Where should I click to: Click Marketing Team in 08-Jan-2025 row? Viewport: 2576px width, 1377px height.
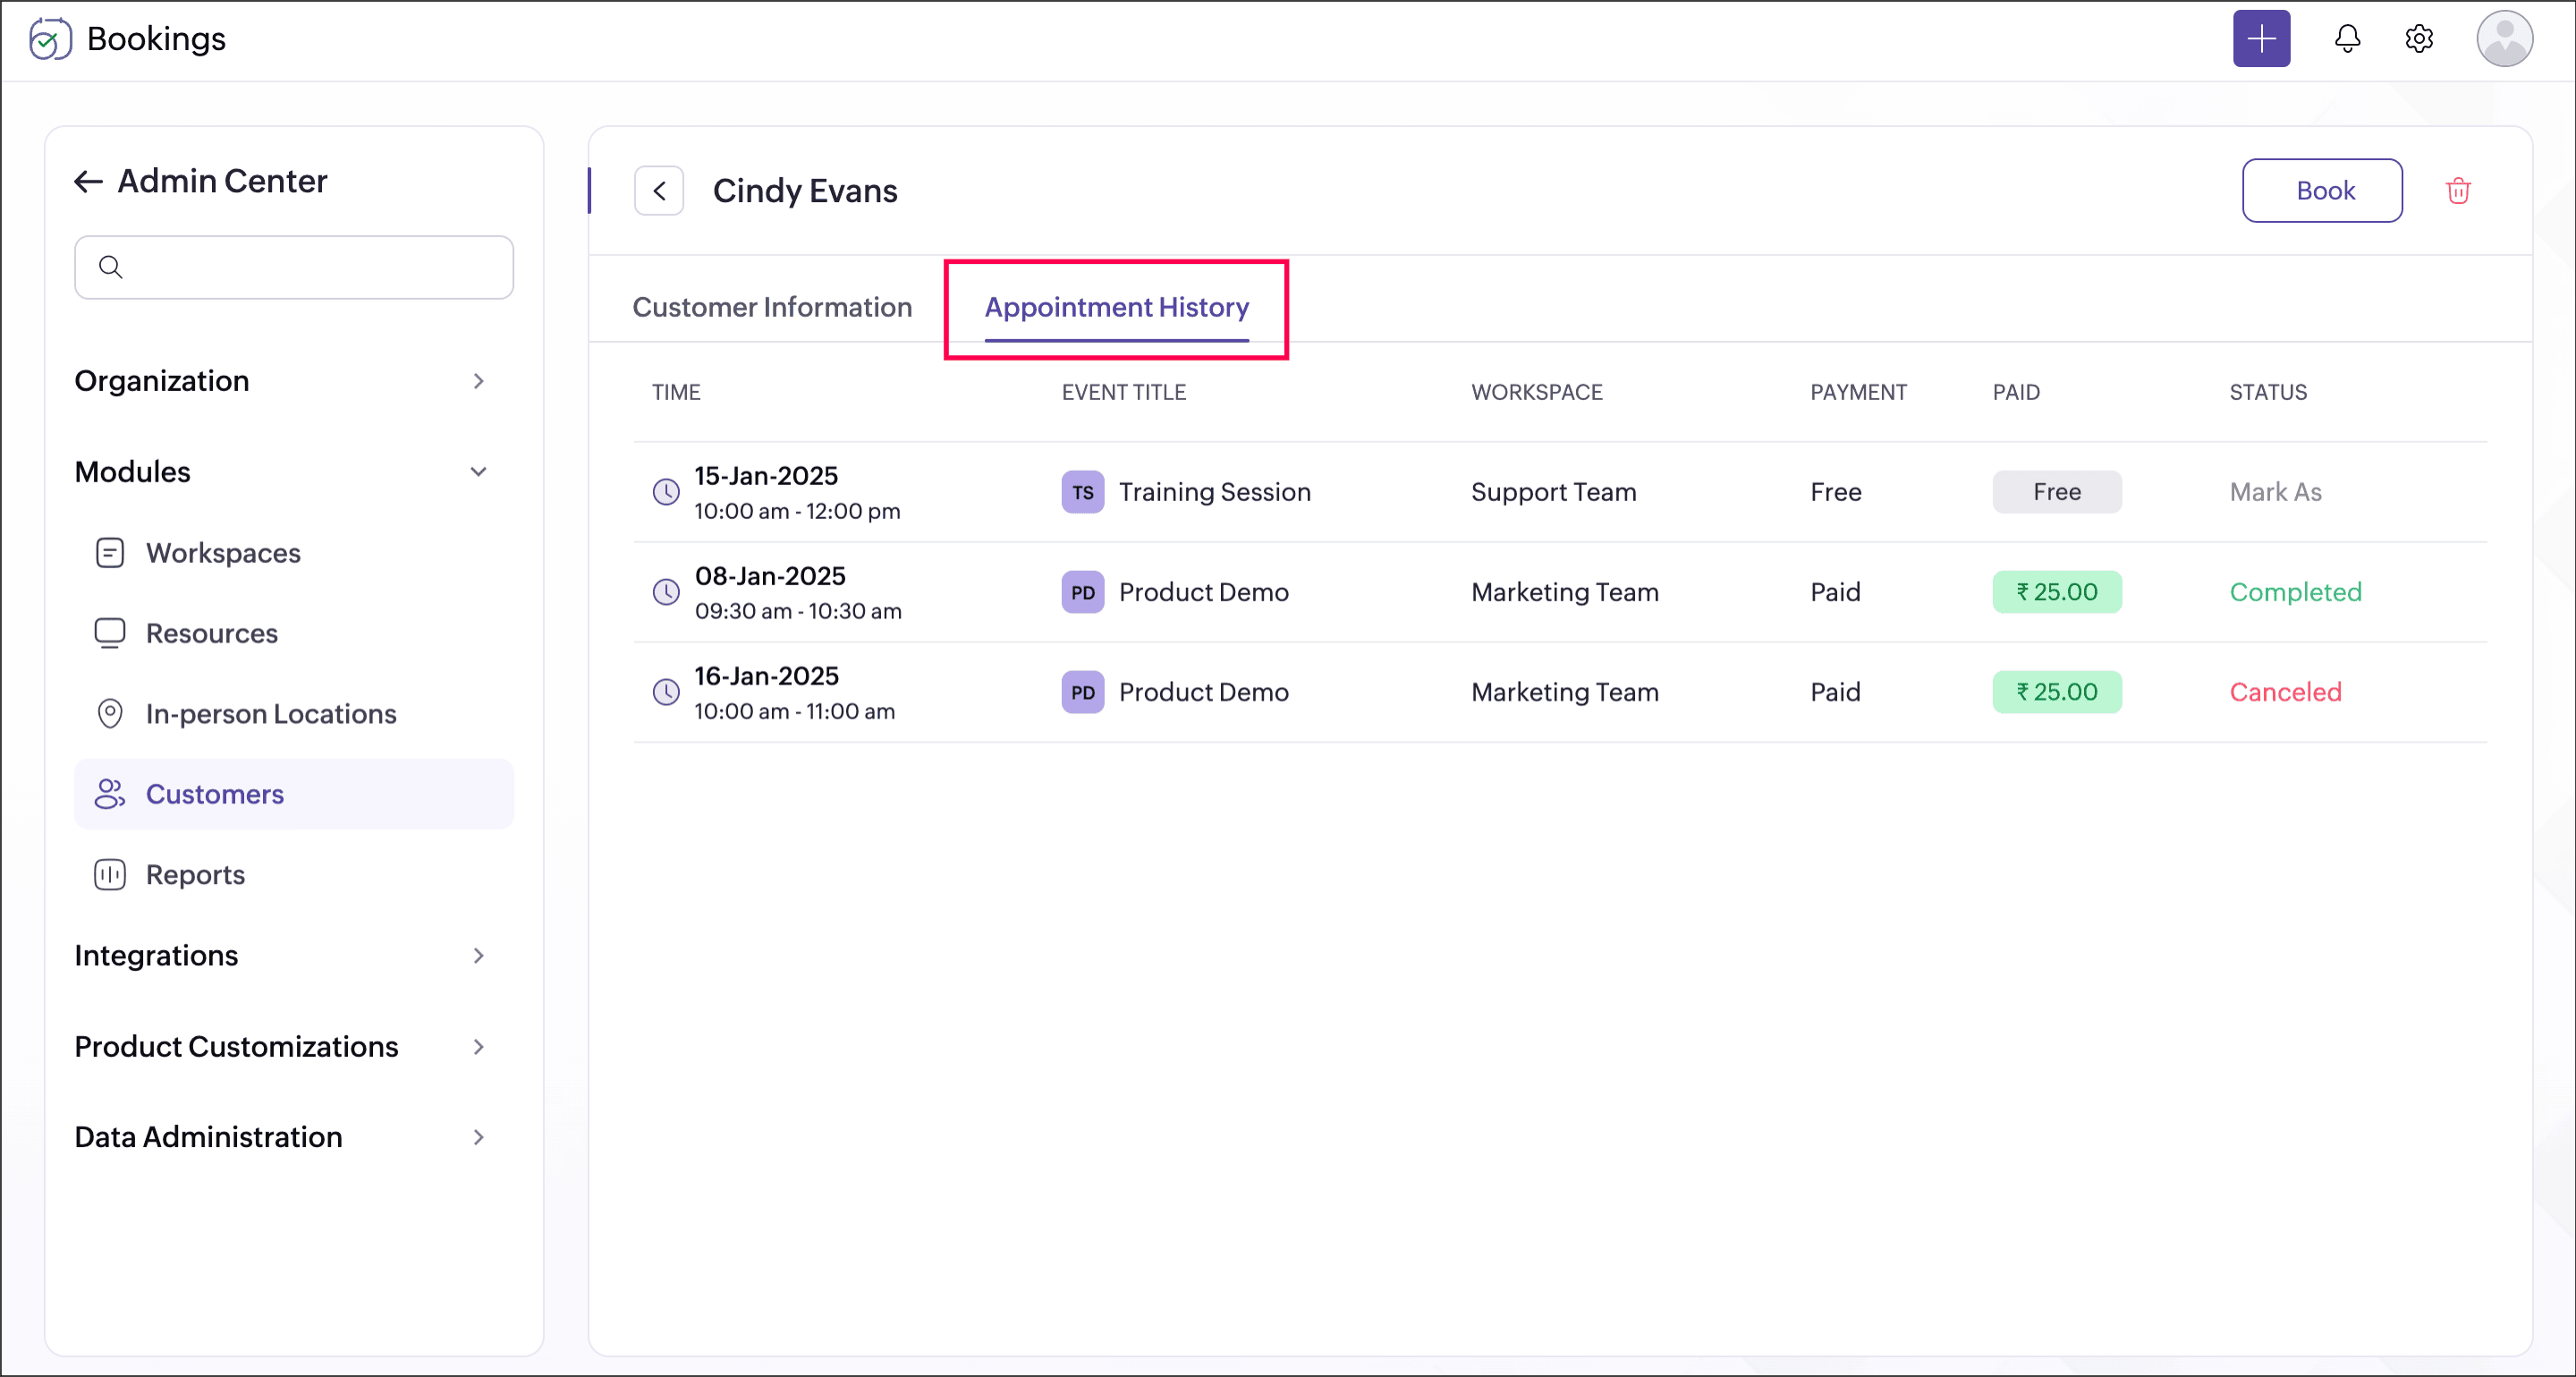tap(1564, 592)
